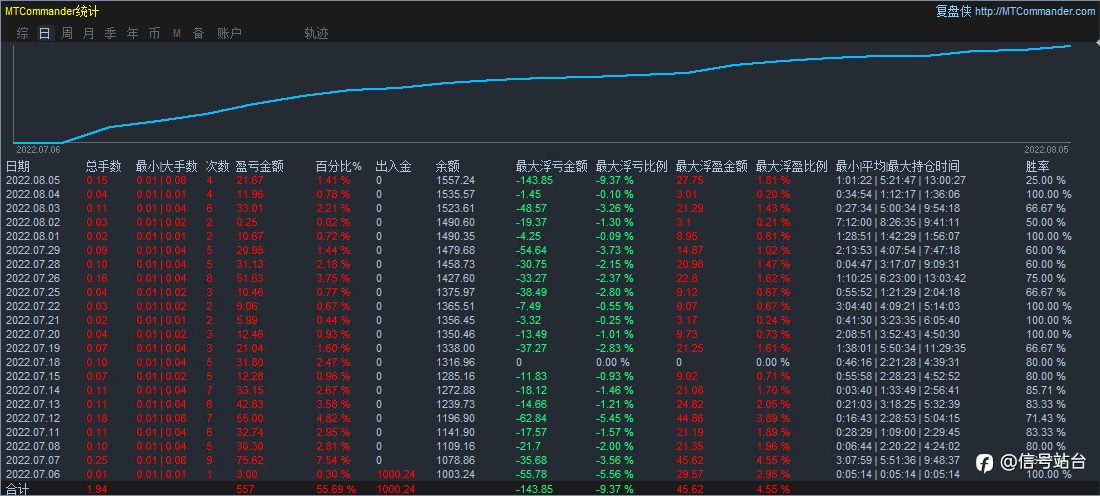Screen dimensions: 1100x496
Task: Select the 日 daily statistics tab
Action: (x=45, y=33)
